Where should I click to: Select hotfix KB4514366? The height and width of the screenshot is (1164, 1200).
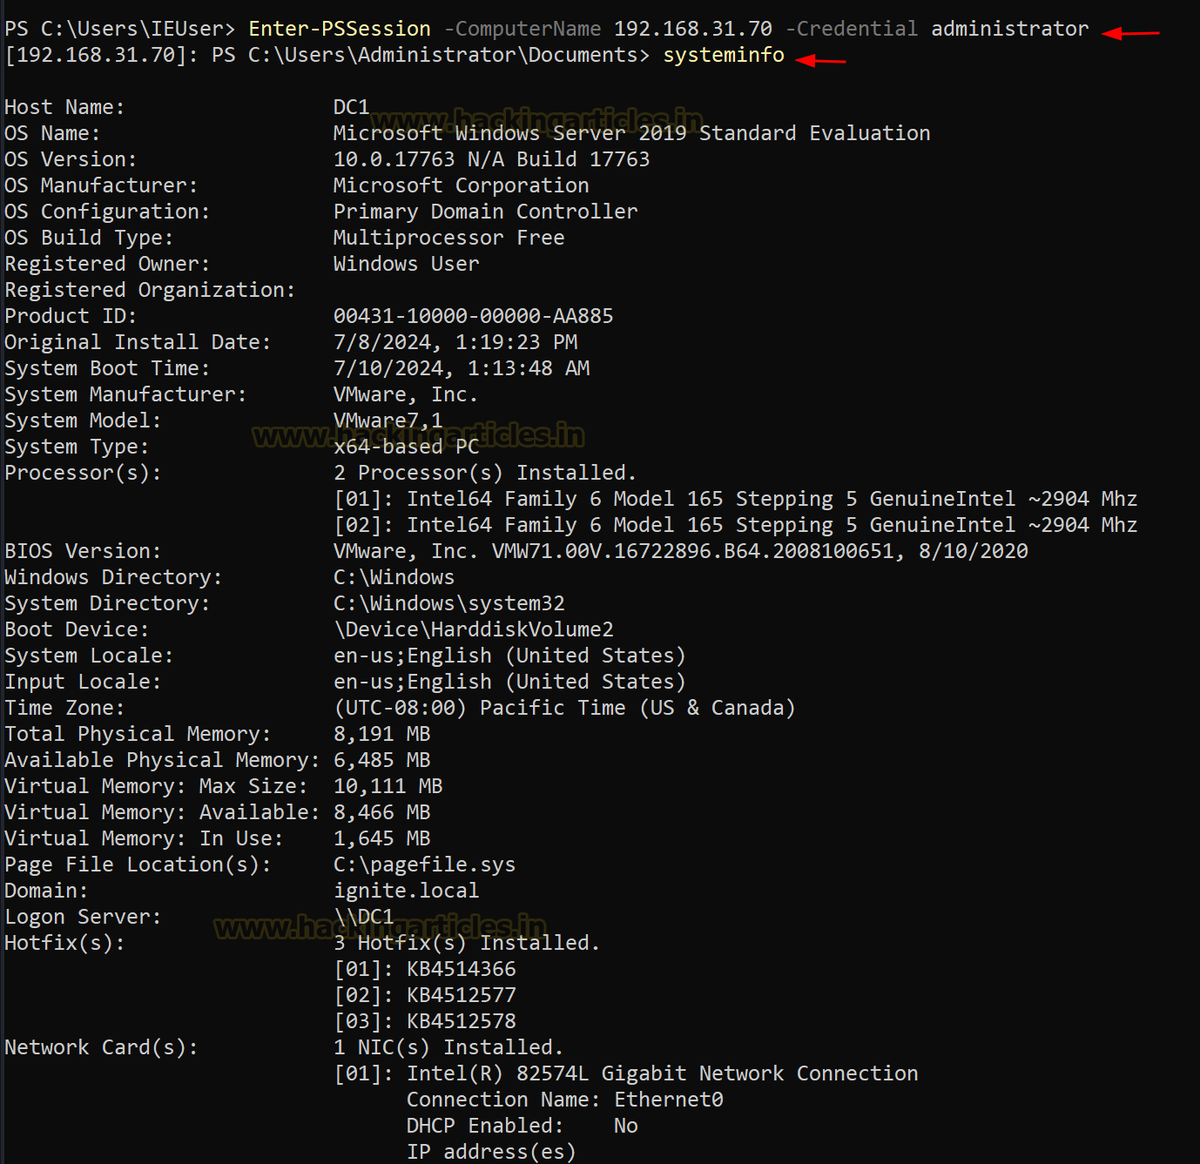tap(461, 968)
